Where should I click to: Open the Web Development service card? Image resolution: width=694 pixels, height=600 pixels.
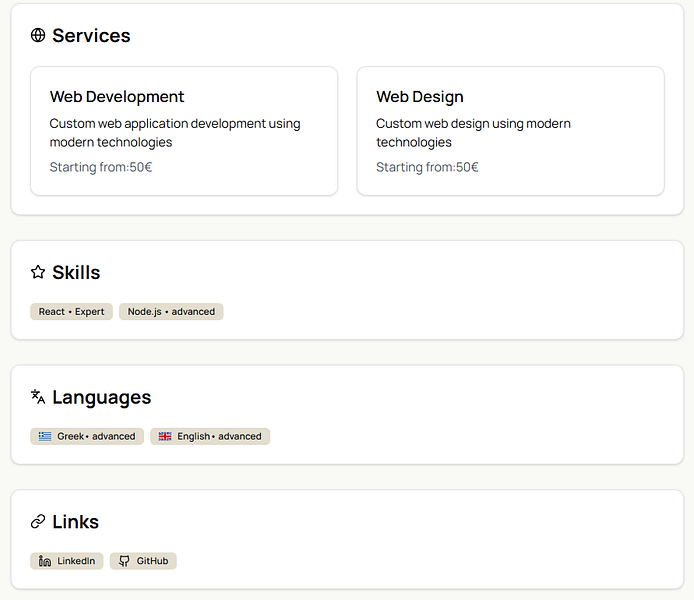[184, 131]
